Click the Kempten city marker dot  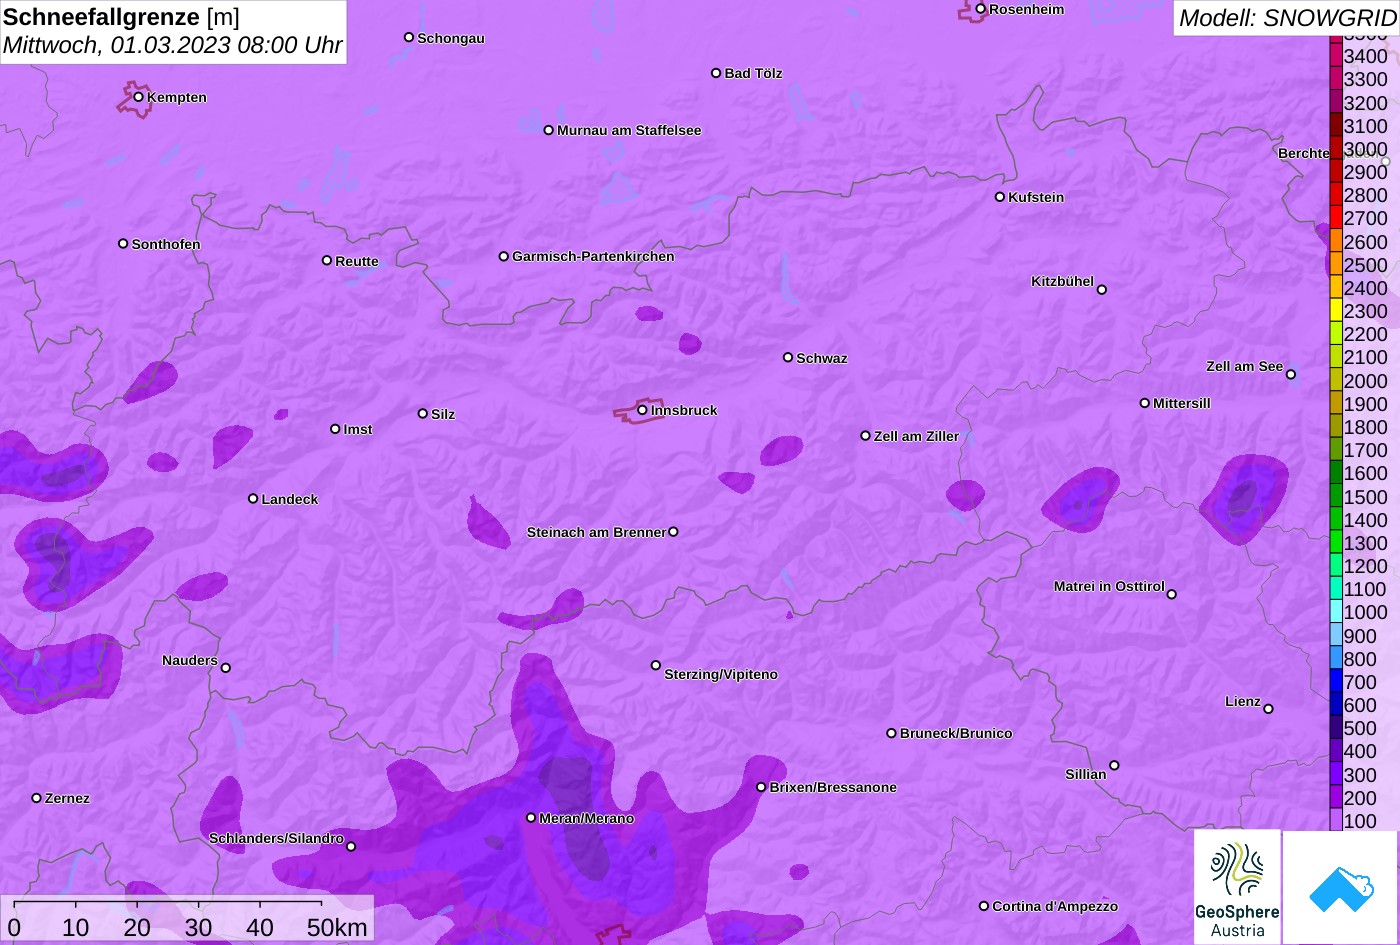click(x=139, y=97)
